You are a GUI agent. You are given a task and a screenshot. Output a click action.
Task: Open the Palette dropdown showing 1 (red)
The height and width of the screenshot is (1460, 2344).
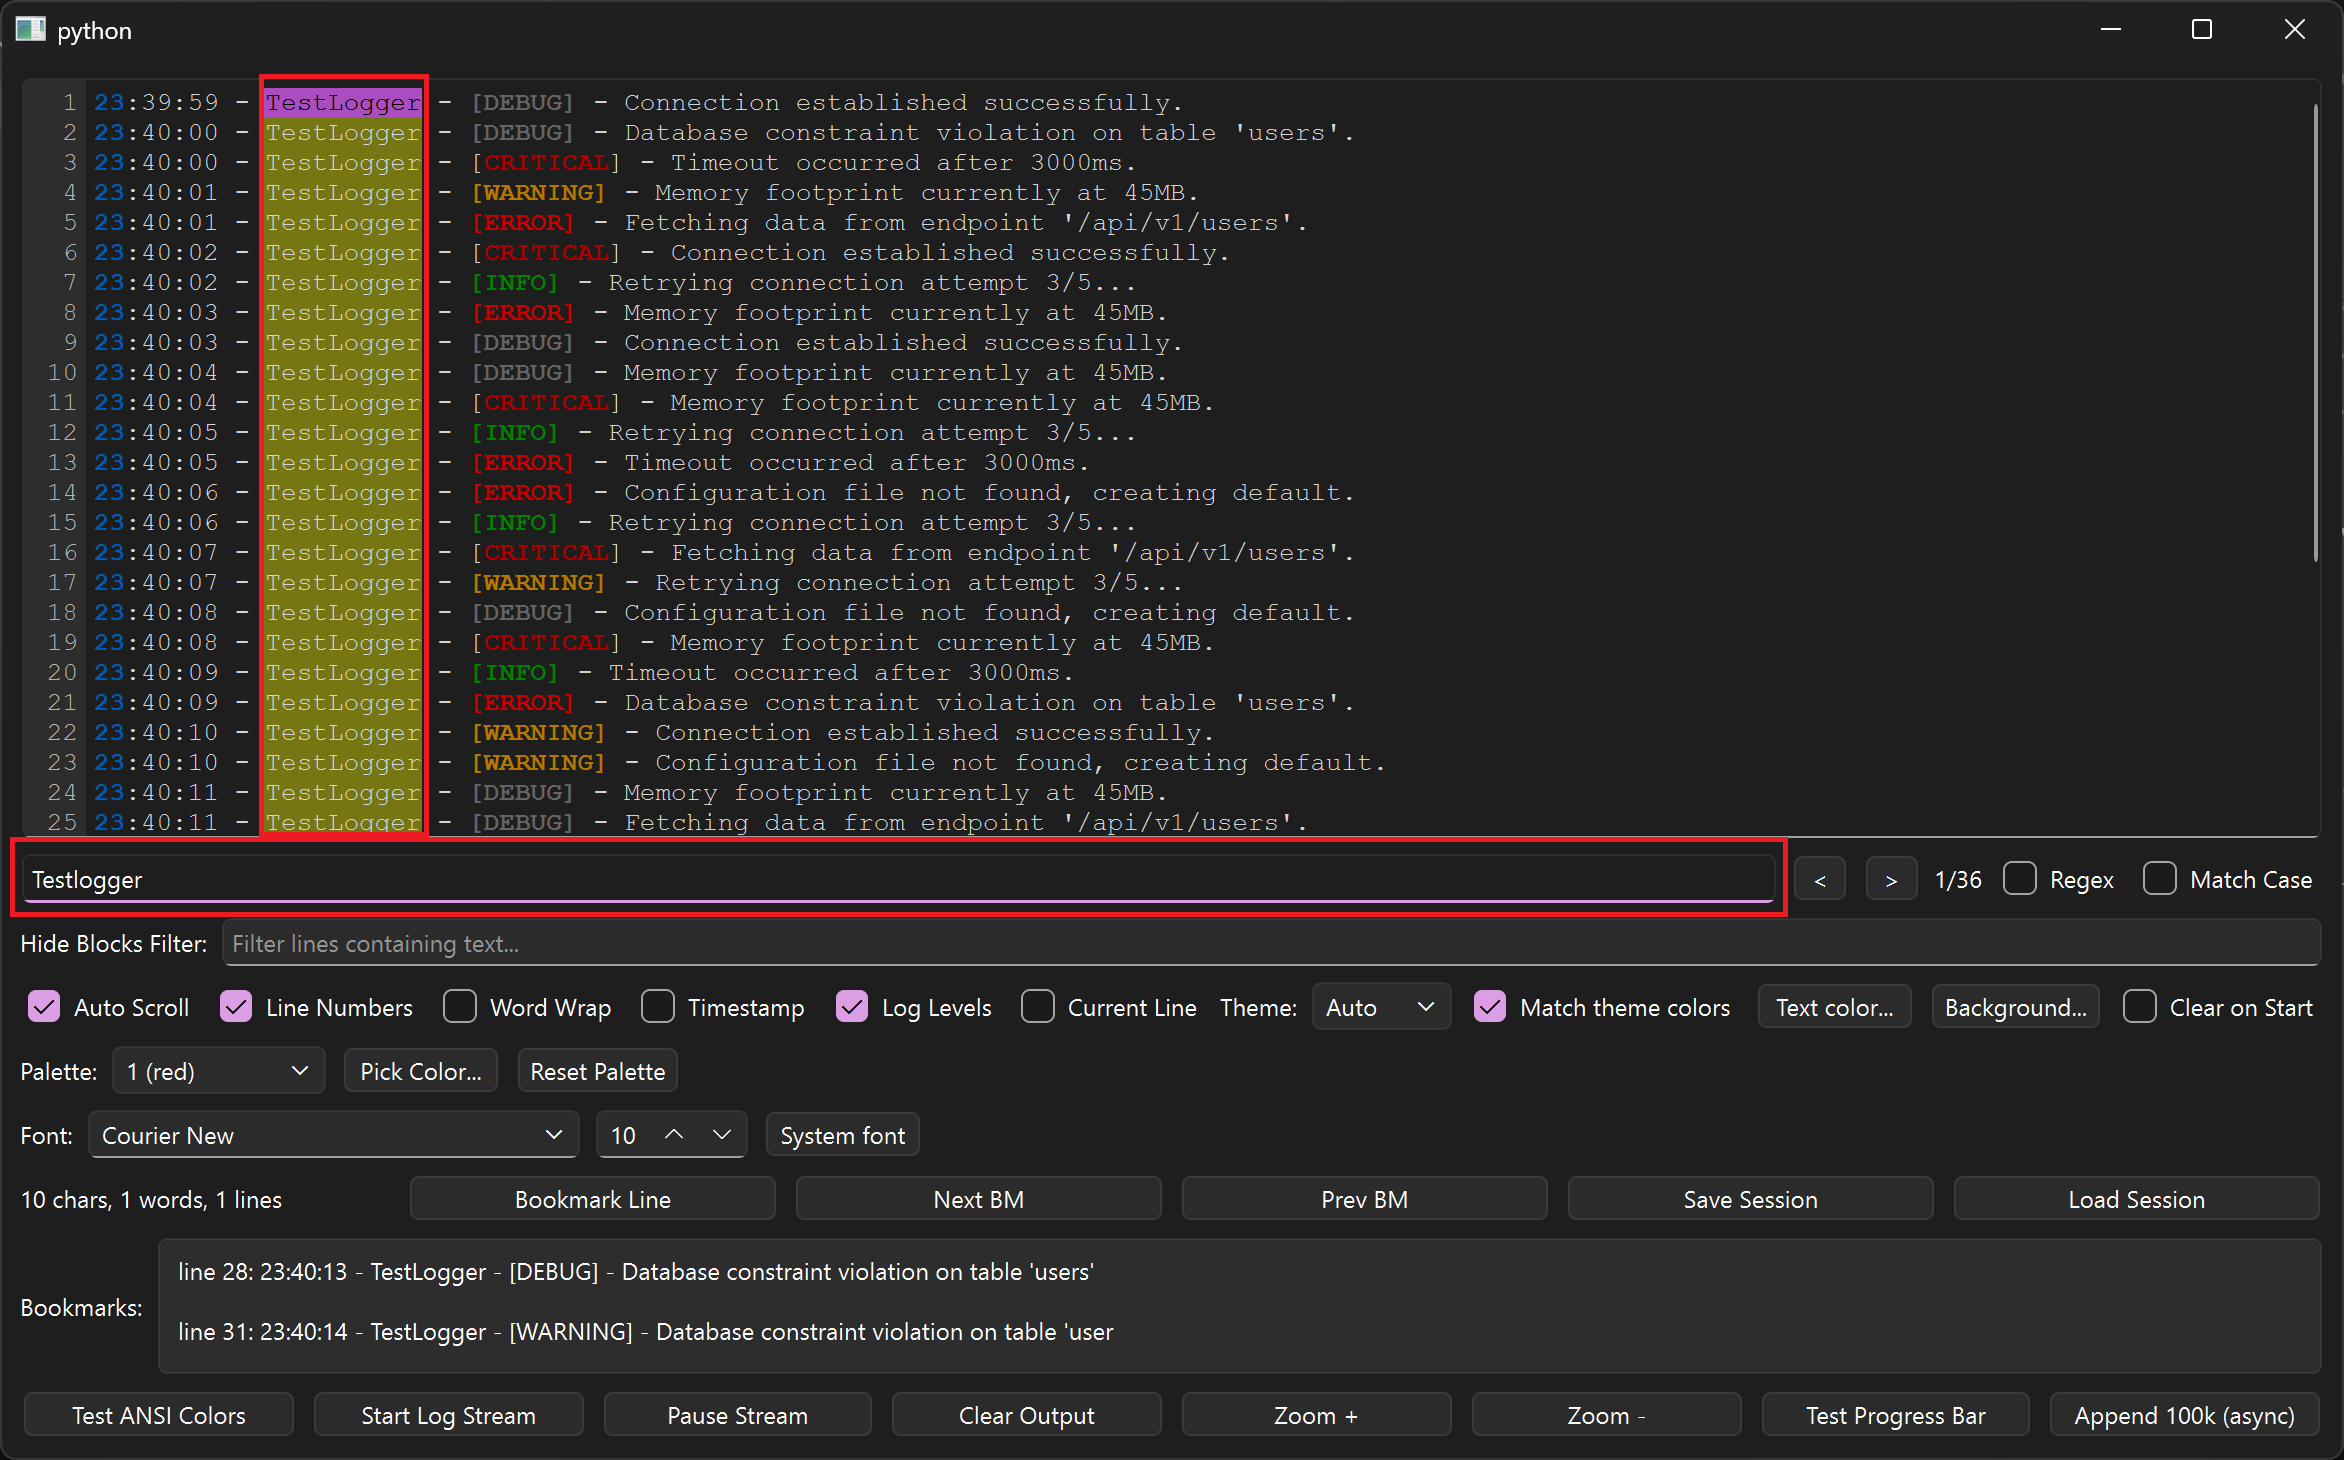point(218,1071)
